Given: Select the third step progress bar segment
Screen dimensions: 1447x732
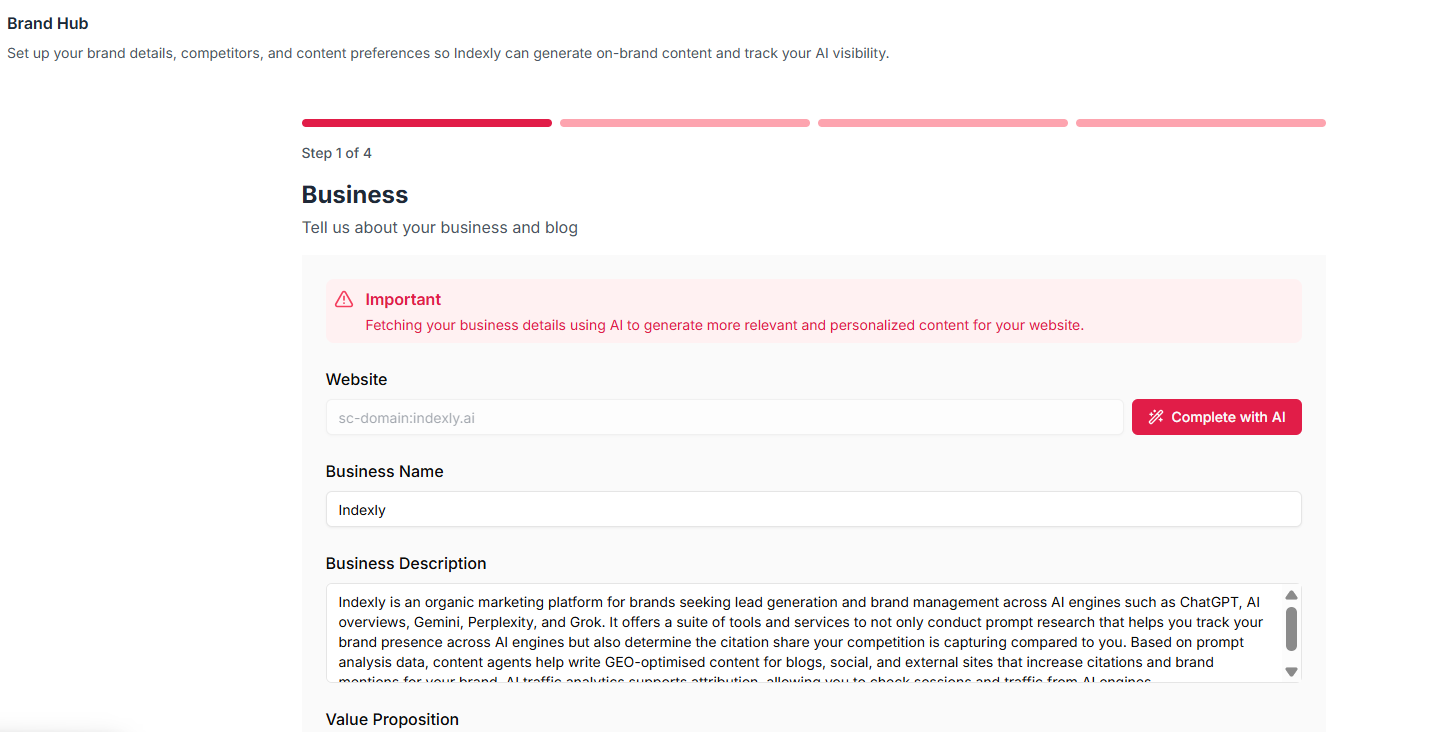Looking at the screenshot, I should click(x=943, y=123).
